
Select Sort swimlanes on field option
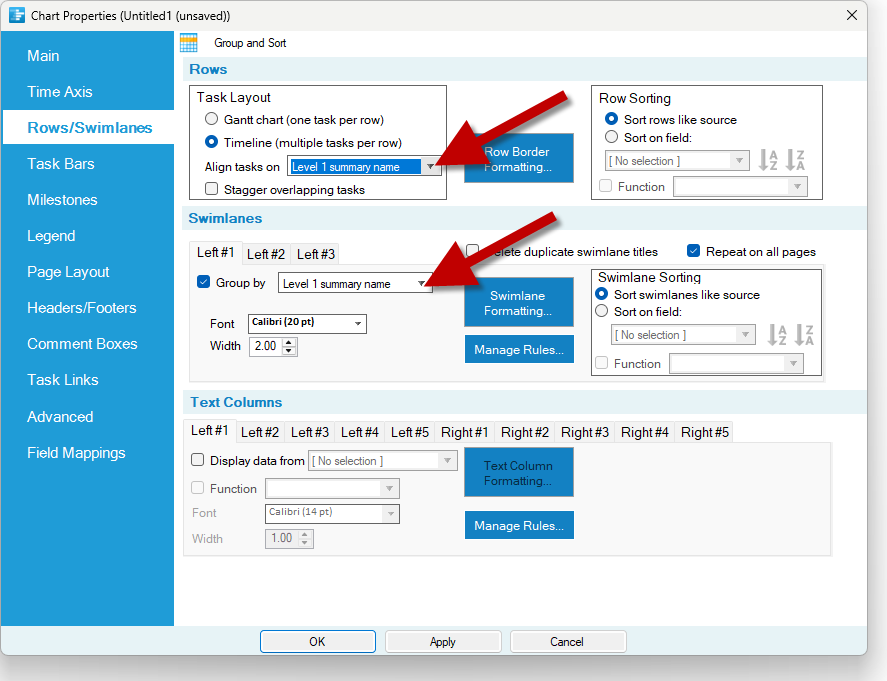602,311
